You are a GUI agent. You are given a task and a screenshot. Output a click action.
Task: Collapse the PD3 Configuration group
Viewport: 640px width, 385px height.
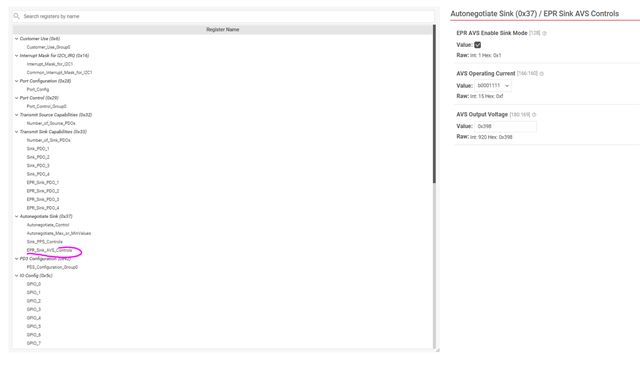point(17,259)
